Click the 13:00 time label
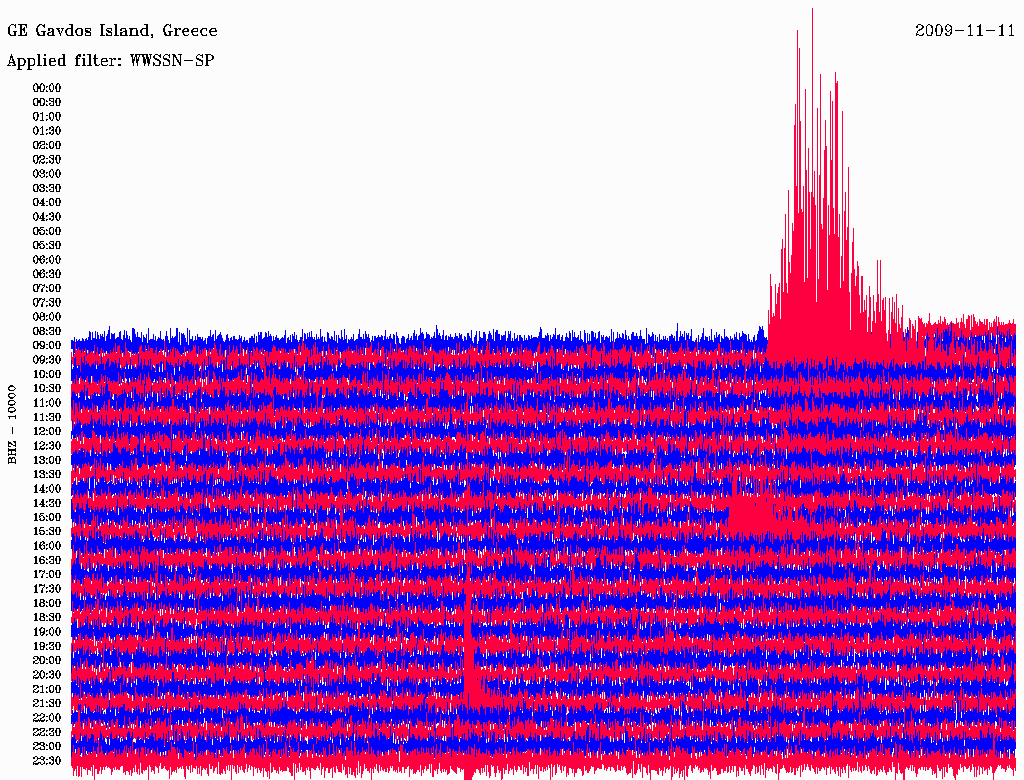Screen dimensions: 1024x780 click(x=47, y=460)
